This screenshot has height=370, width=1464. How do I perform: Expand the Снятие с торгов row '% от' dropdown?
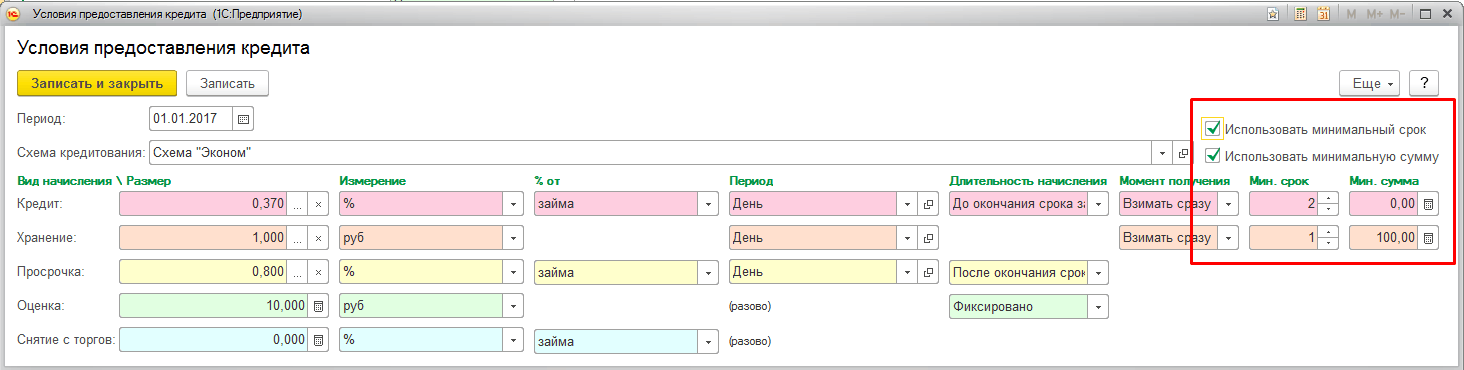tap(709, 340)
